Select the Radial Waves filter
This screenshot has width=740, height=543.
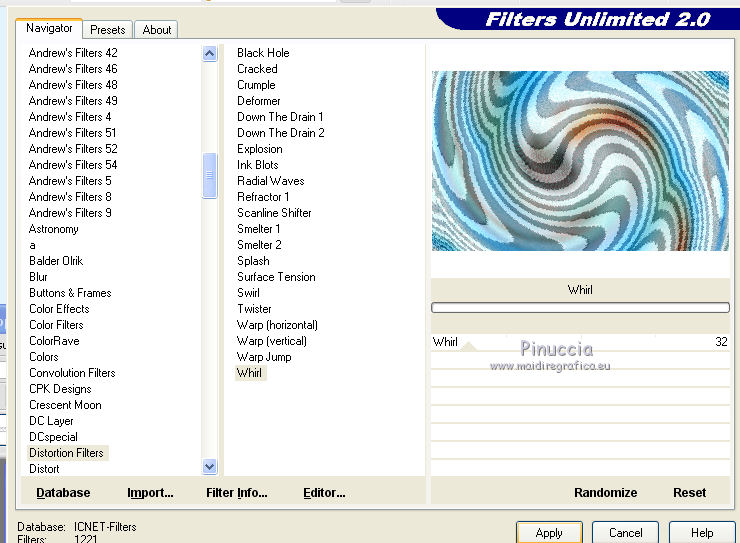(x=271, y=181)
